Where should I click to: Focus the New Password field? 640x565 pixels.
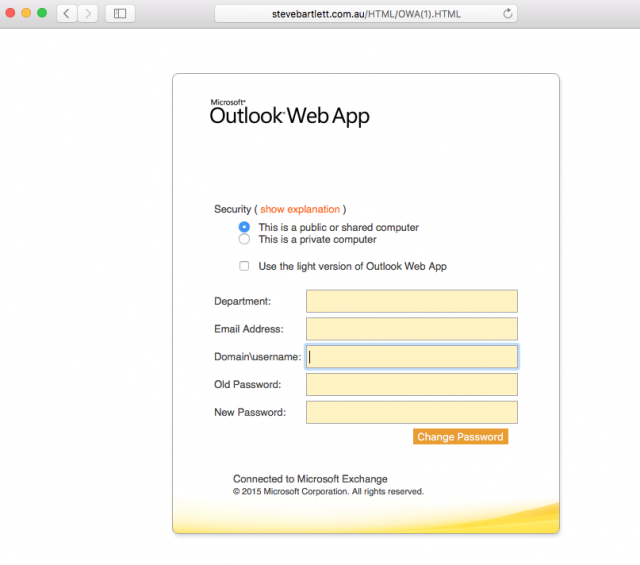[x=412, y=412]
